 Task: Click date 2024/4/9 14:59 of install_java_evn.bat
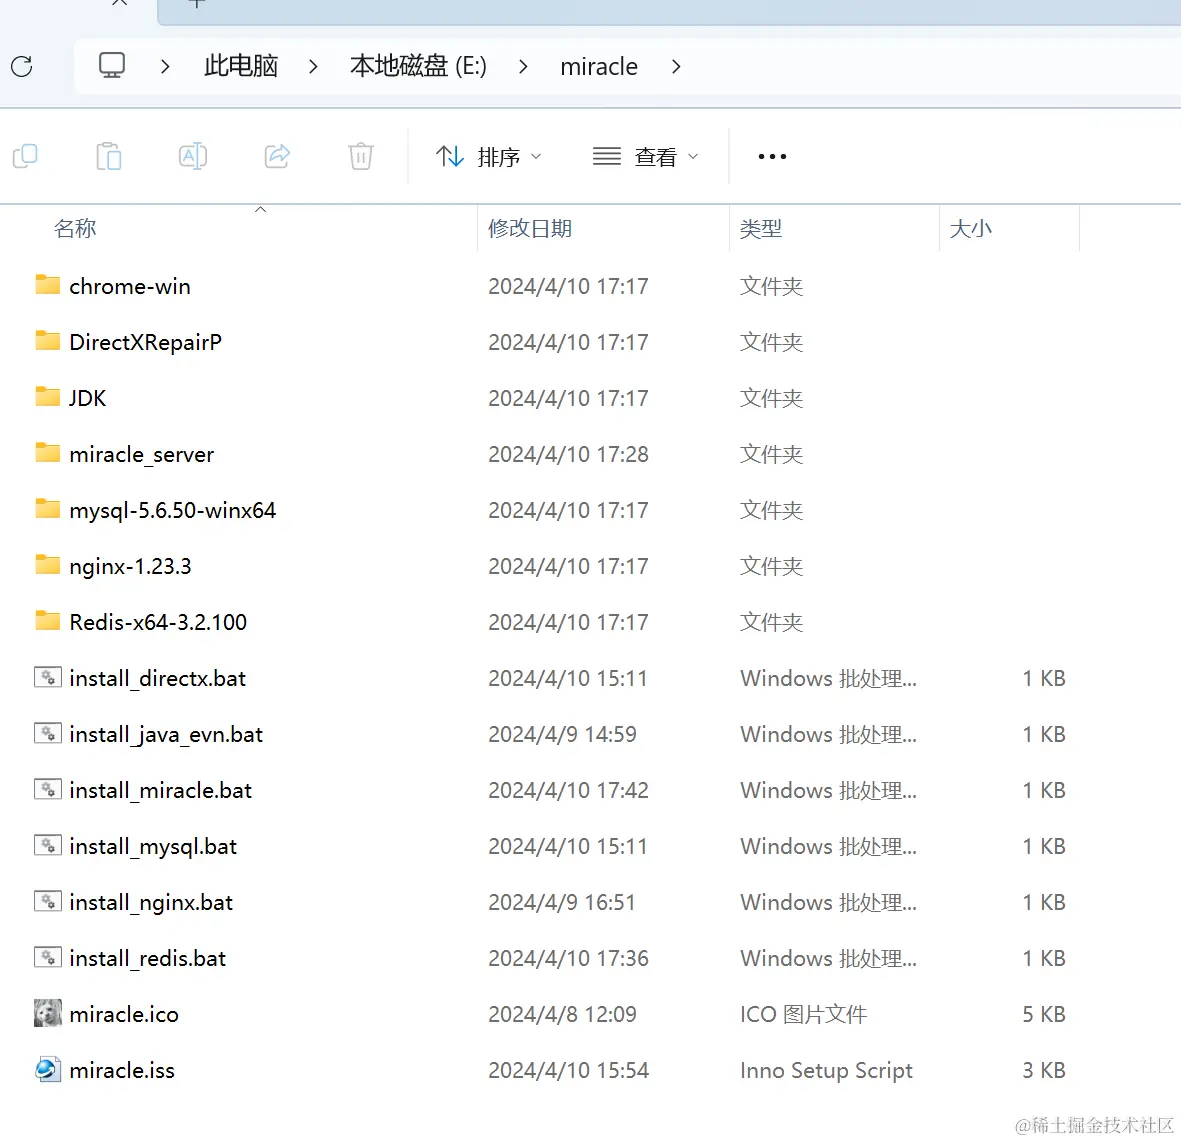pyautogui.click(x=562, y=734)
